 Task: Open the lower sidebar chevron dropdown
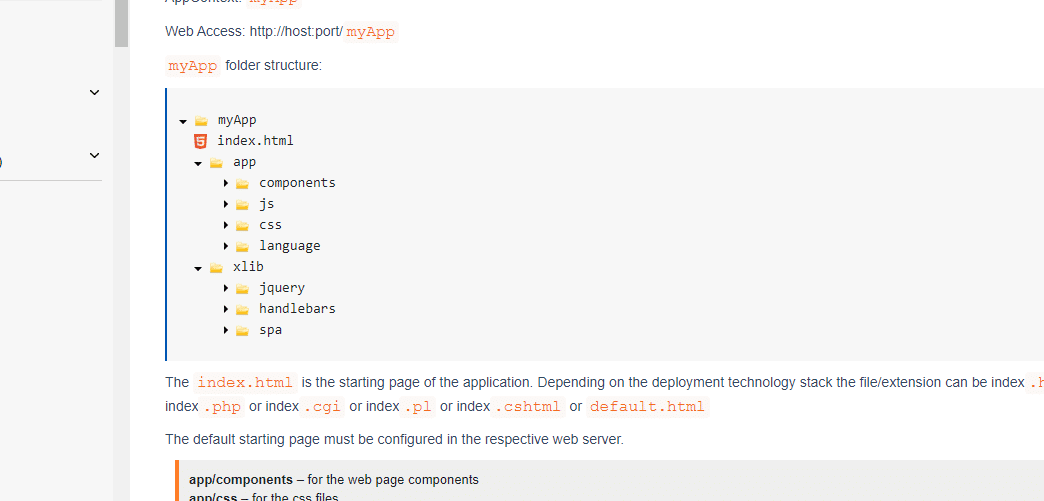coord(95,156)
